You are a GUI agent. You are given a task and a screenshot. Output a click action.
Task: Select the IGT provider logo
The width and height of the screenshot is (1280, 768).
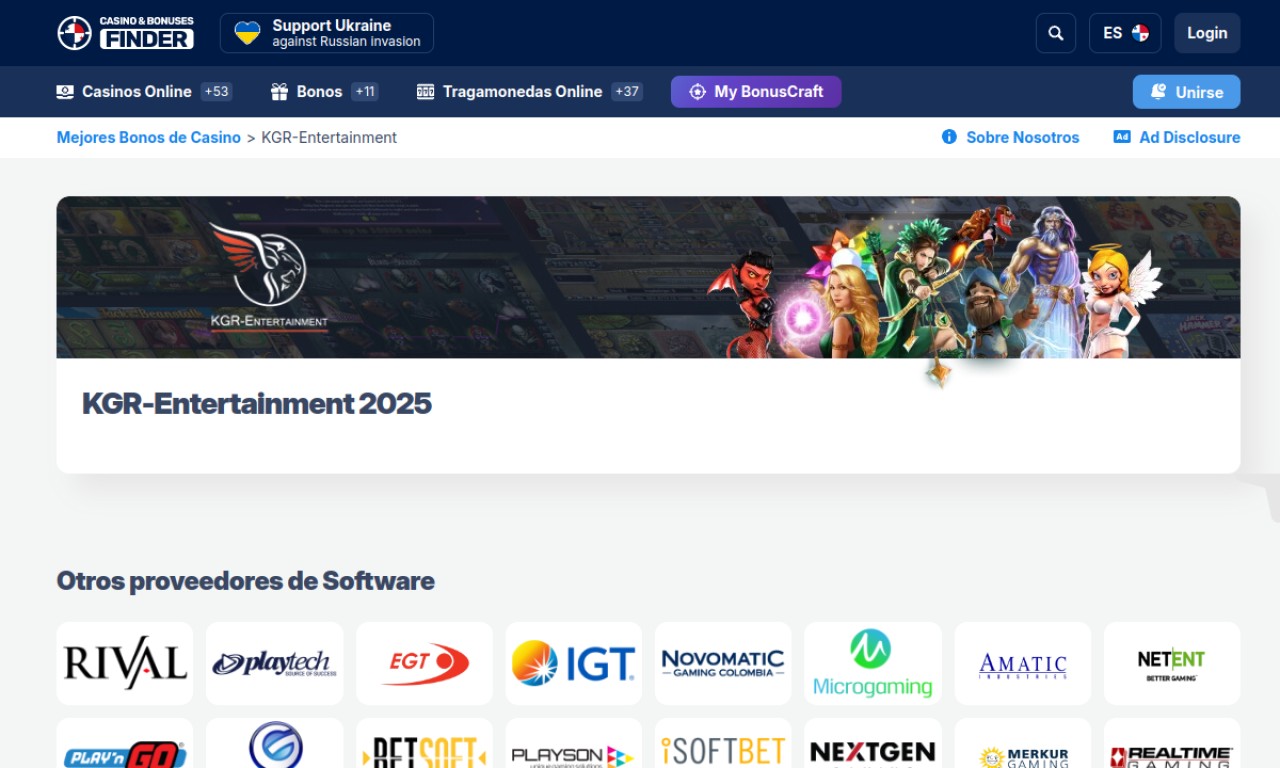[x=573, y=664]
